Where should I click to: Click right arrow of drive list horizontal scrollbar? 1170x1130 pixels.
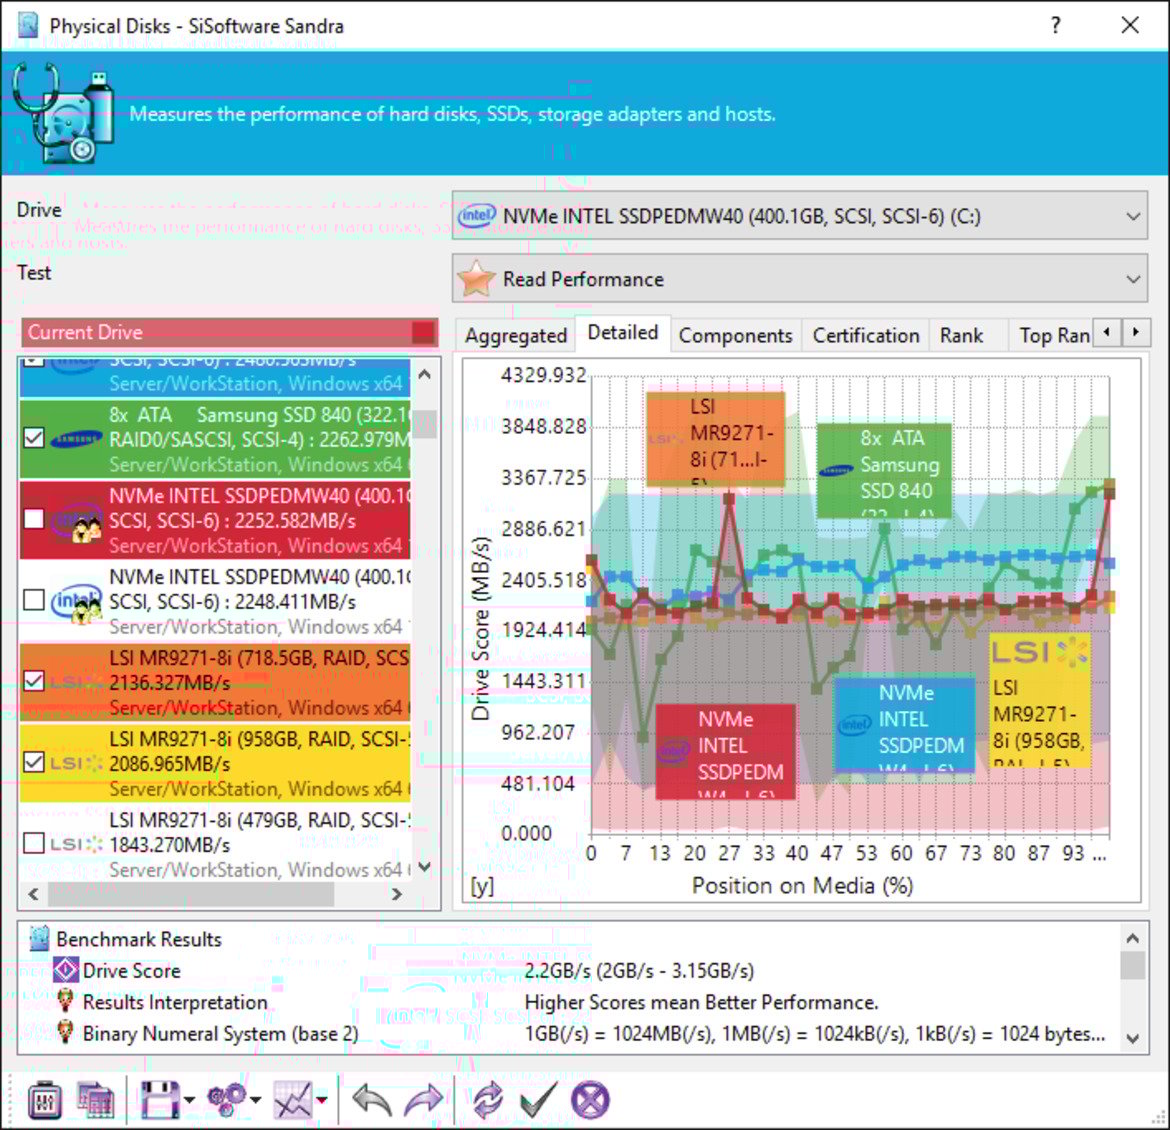397,893
